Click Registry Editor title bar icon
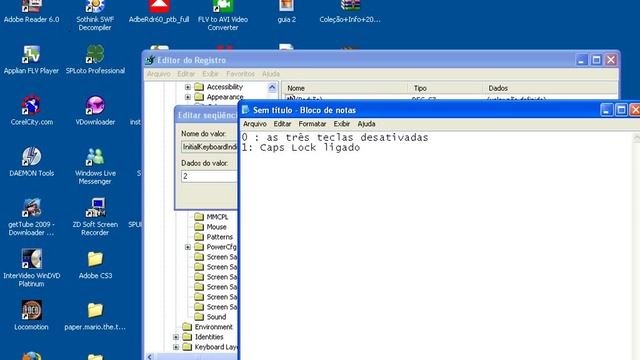 pos(150,60)
